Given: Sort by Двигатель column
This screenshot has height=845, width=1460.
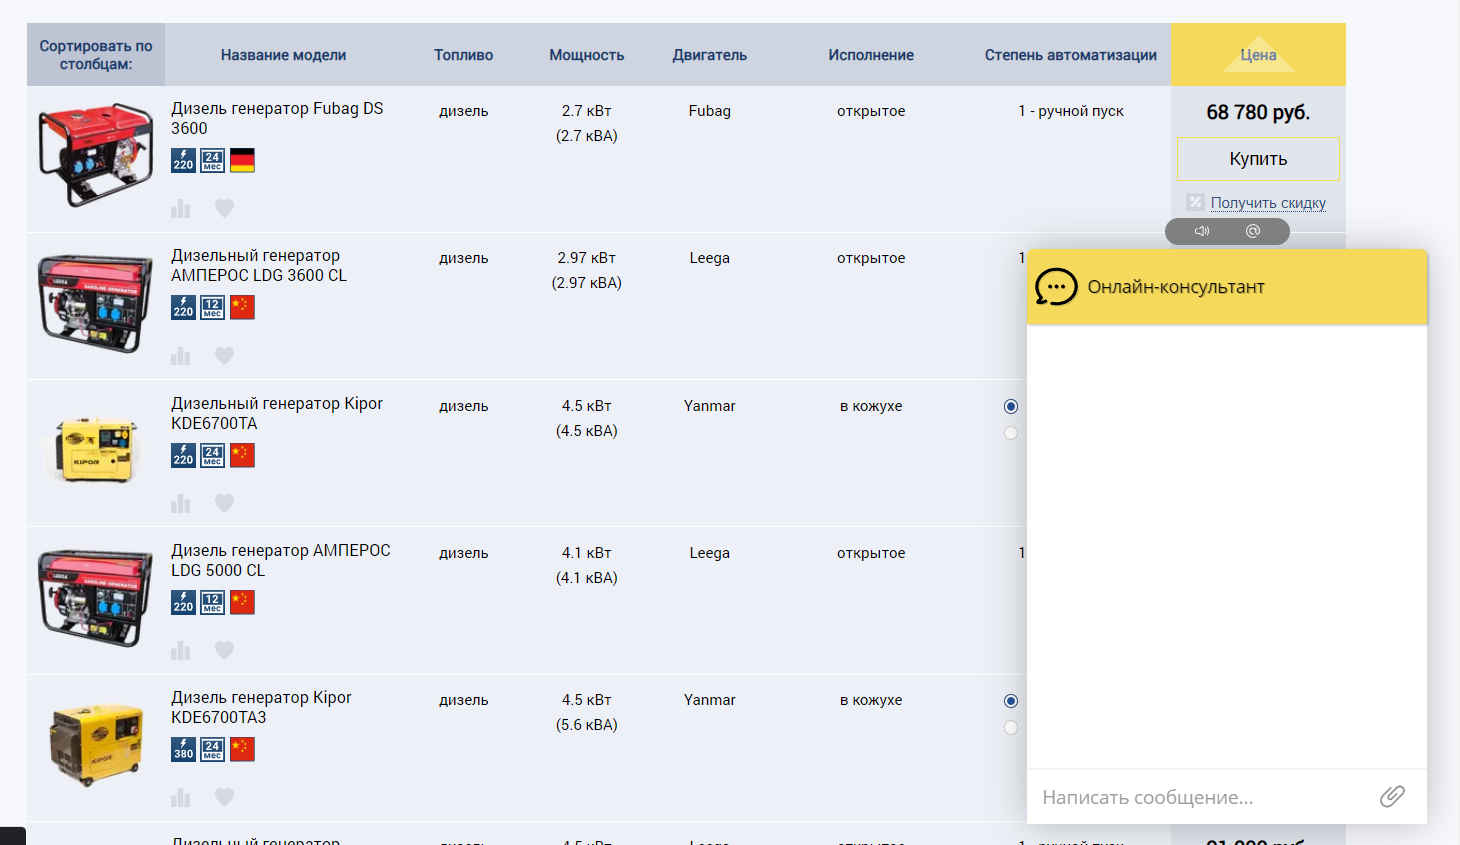Looking at the screenshot, I should pos(710,55).
